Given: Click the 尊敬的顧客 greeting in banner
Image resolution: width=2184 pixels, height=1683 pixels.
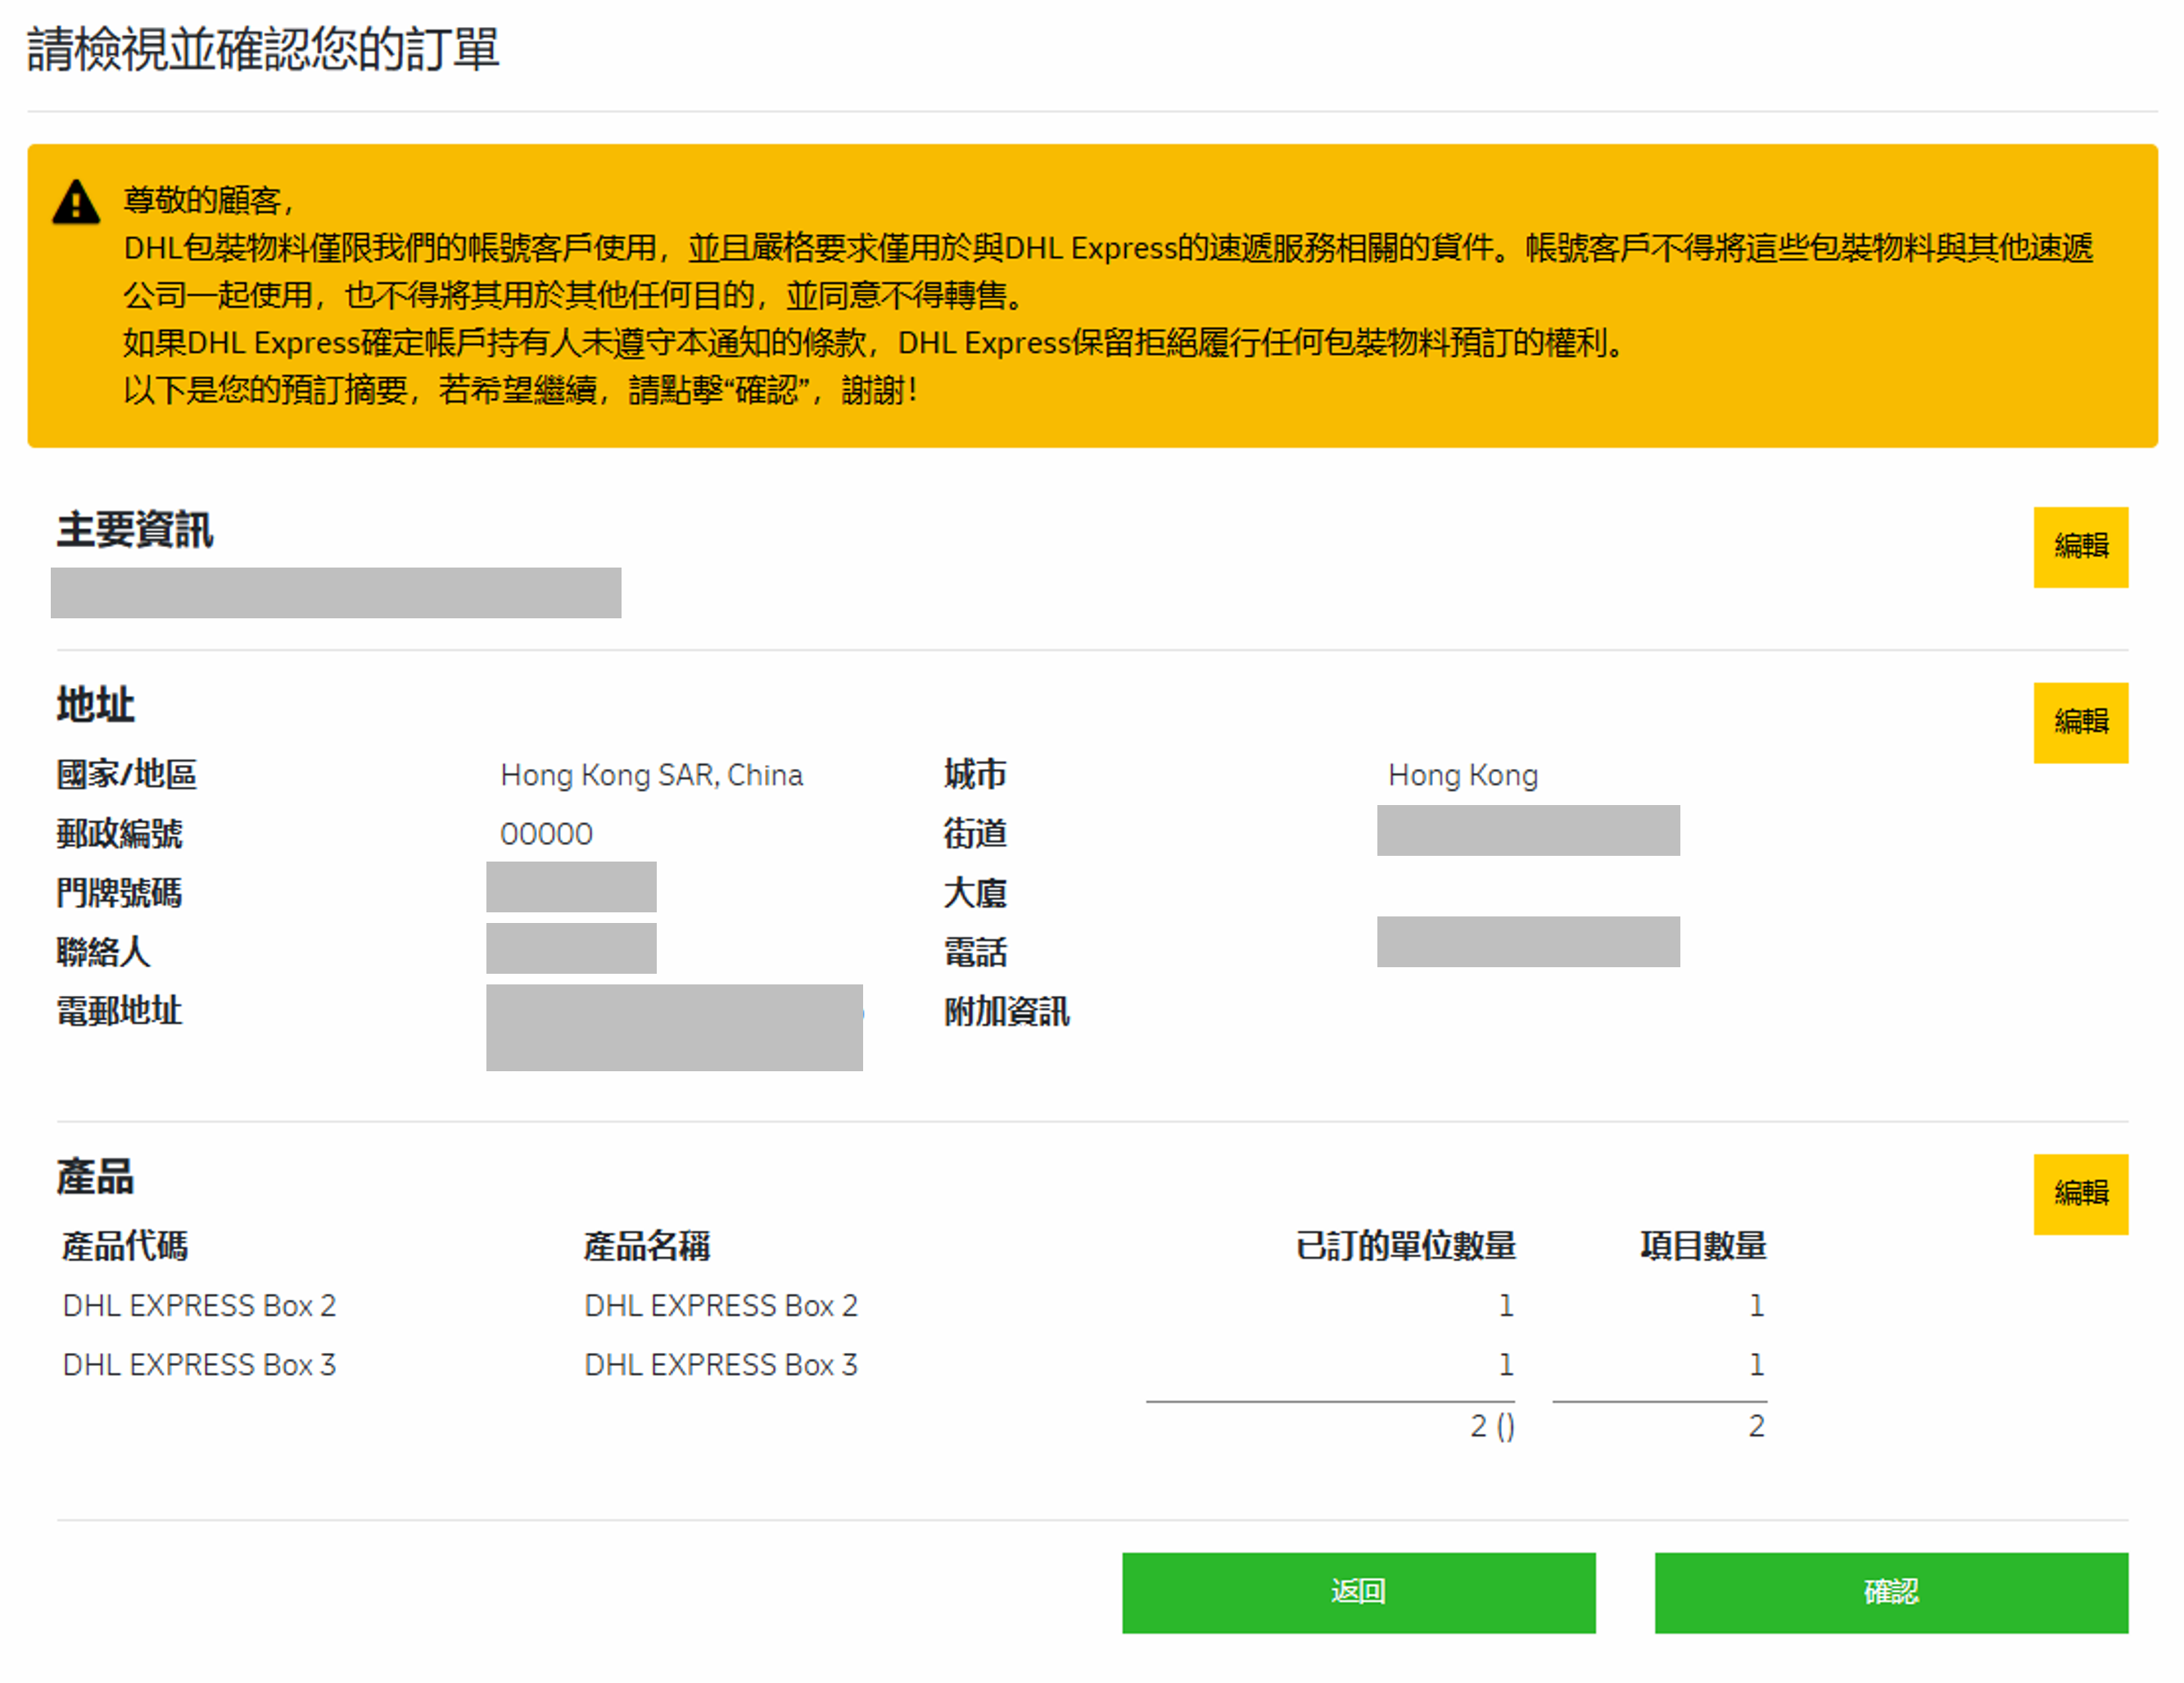Looking at the screenshot, I should click(207, 200).
